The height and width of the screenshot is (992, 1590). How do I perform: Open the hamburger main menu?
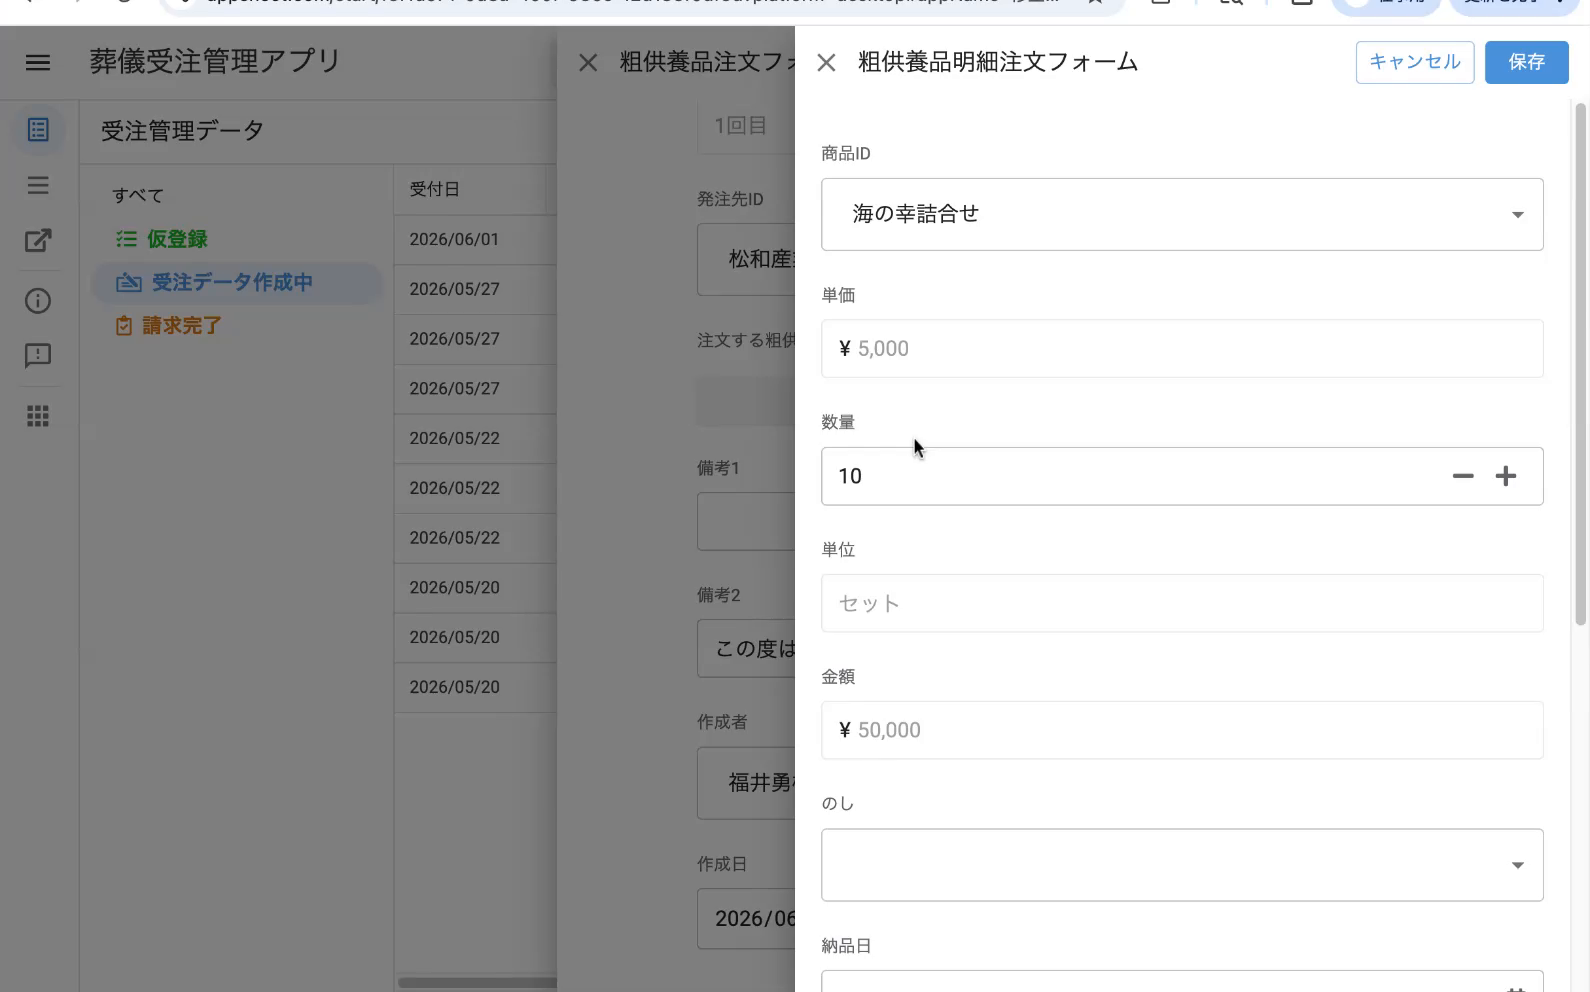(38, 62)
